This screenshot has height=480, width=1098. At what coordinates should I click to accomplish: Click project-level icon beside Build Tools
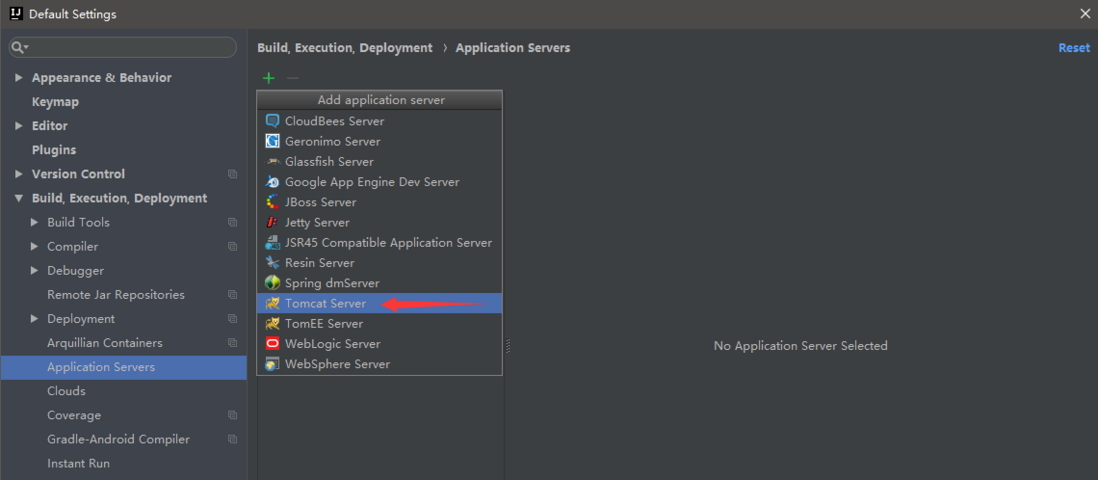232,223
